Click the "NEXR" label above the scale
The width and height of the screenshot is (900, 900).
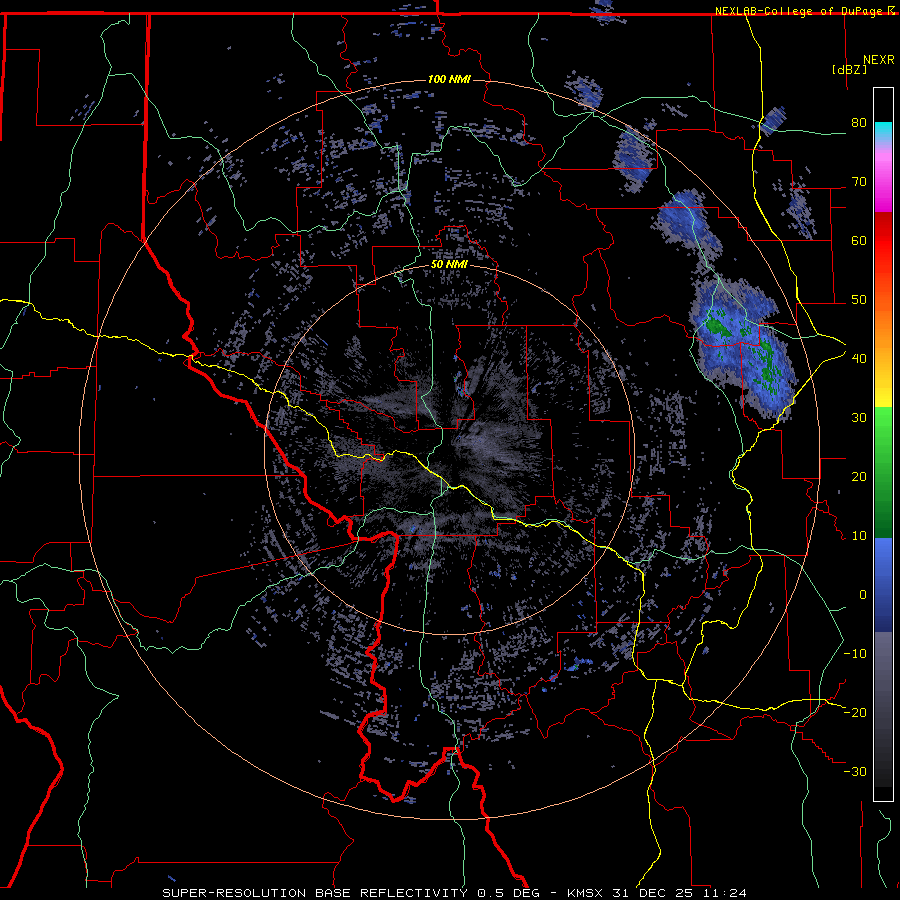[879, 60]
